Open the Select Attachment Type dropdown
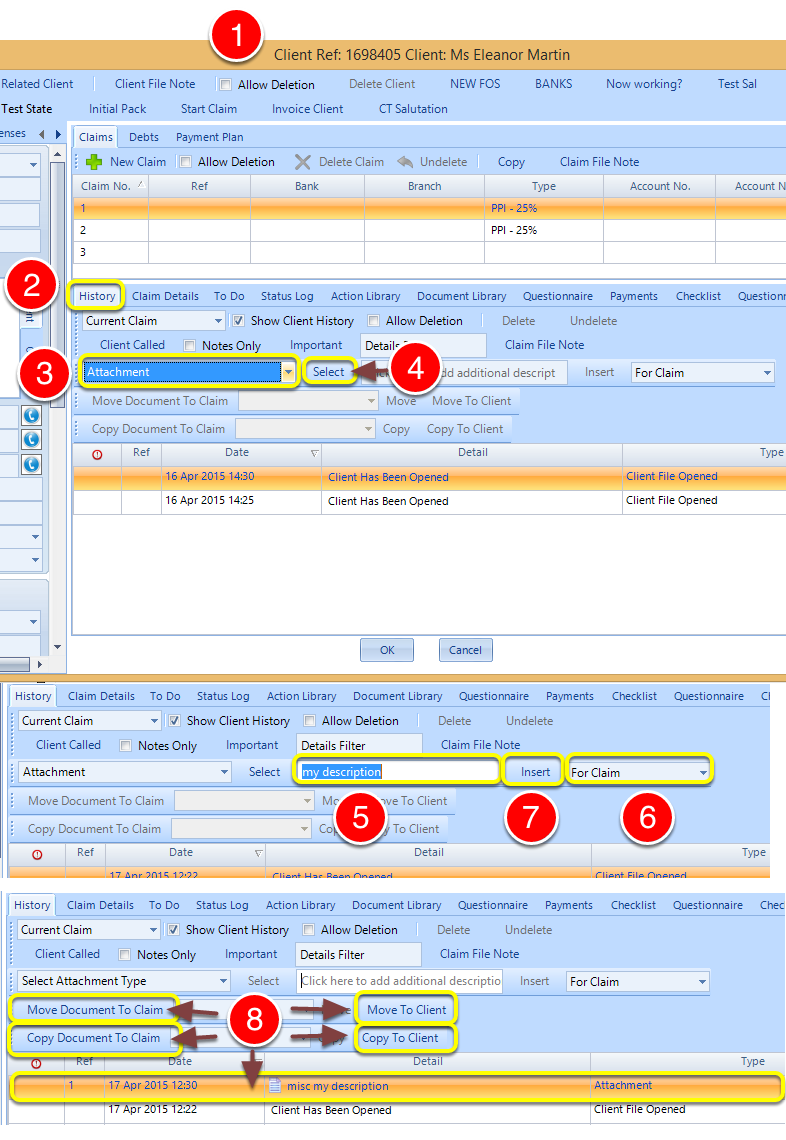Screen dimensions: 786x1140 (x=223, y=981)
